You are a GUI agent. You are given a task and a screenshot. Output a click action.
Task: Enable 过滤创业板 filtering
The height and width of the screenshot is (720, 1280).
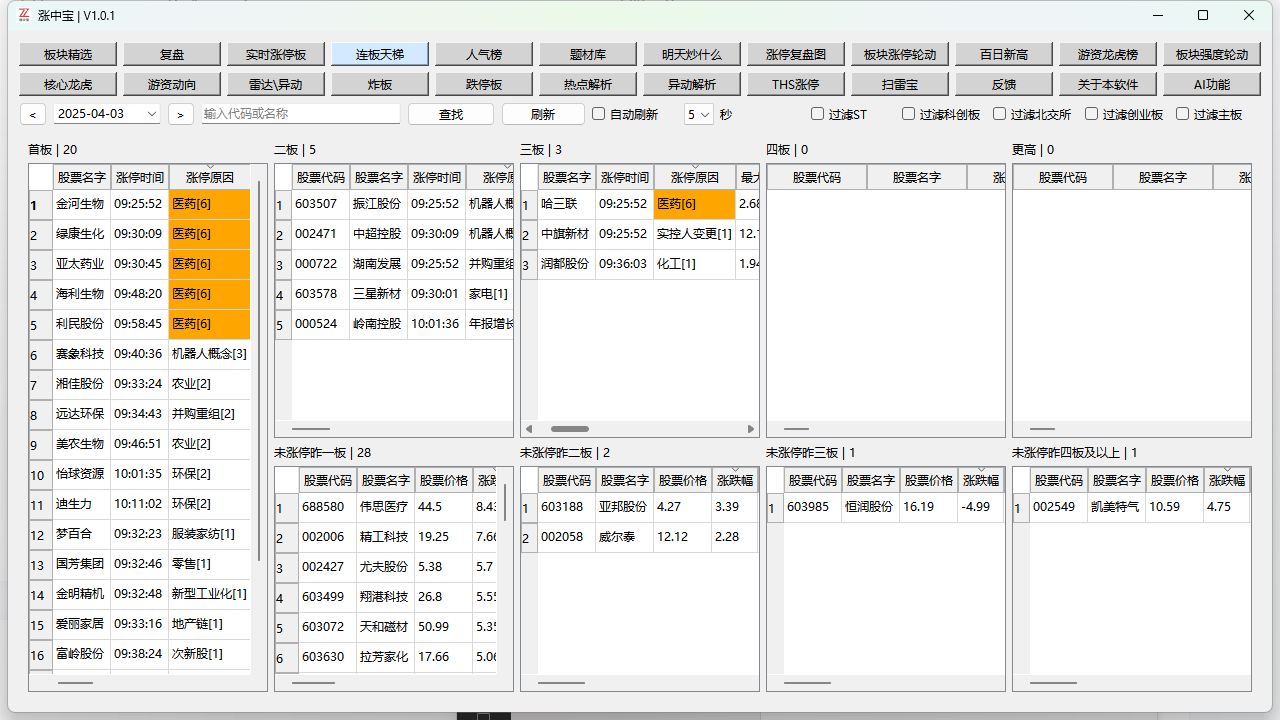[x=1091, y=115]
